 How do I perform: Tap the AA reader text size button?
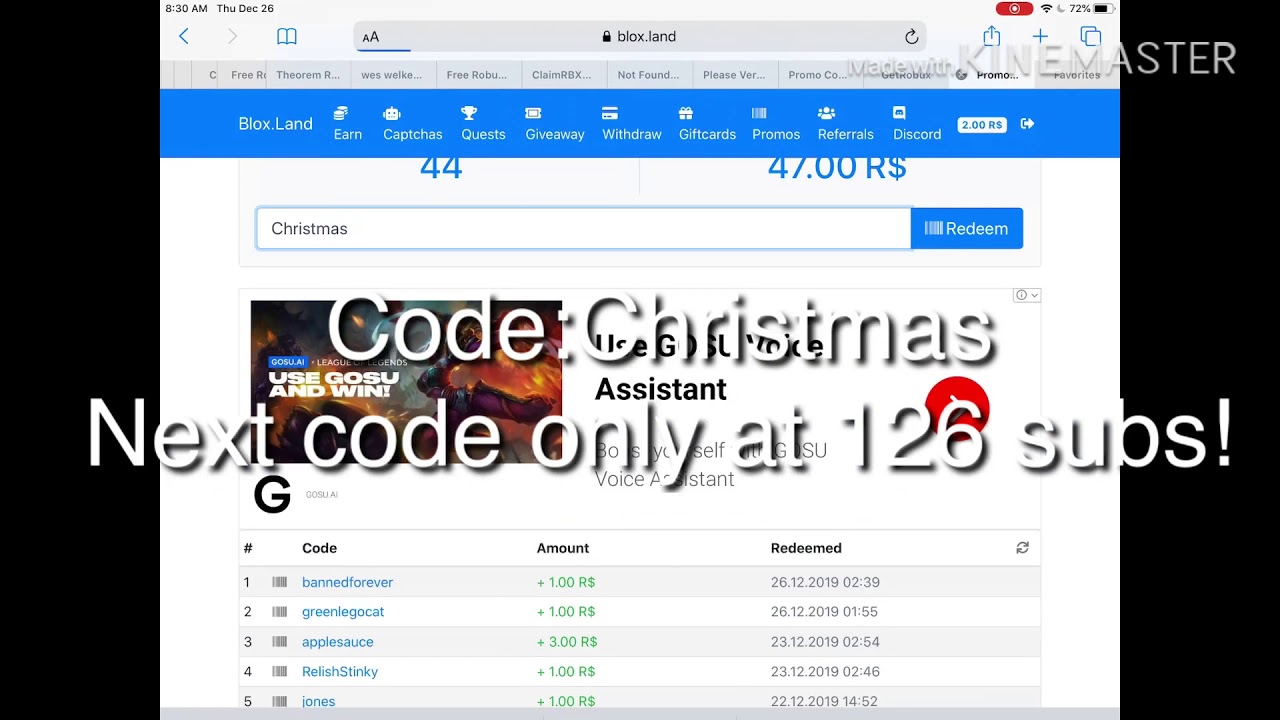pos(371,37)
